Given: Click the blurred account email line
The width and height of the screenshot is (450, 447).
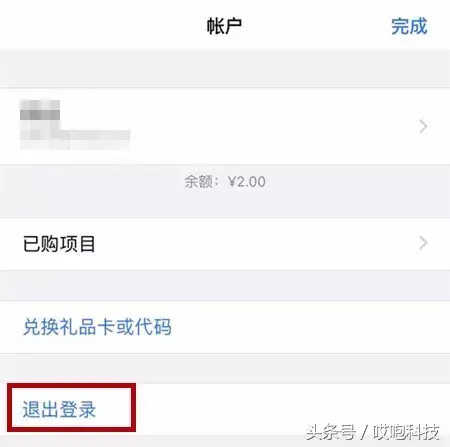Looking at the screenshot, I should click(x=75, y=137).
